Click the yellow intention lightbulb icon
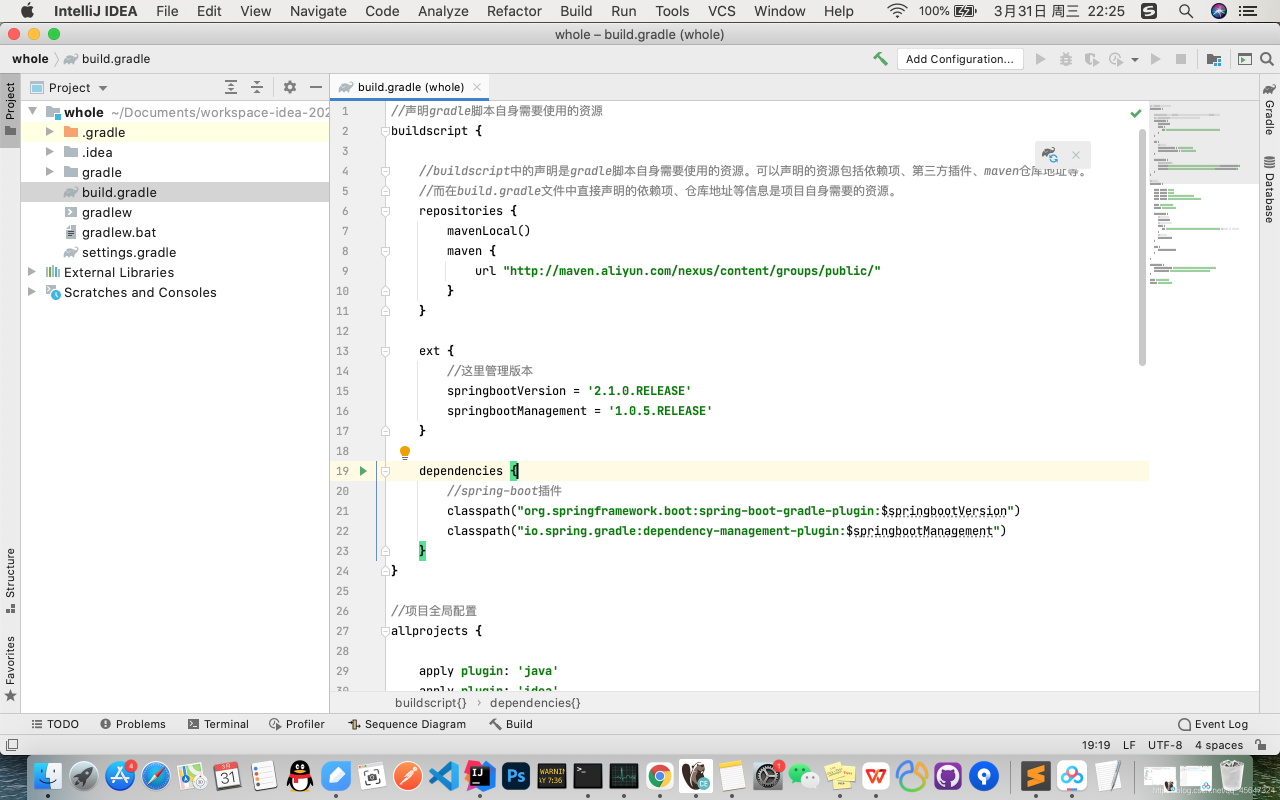This screenshot has height=800, width=1280. [x=405, y=453]
